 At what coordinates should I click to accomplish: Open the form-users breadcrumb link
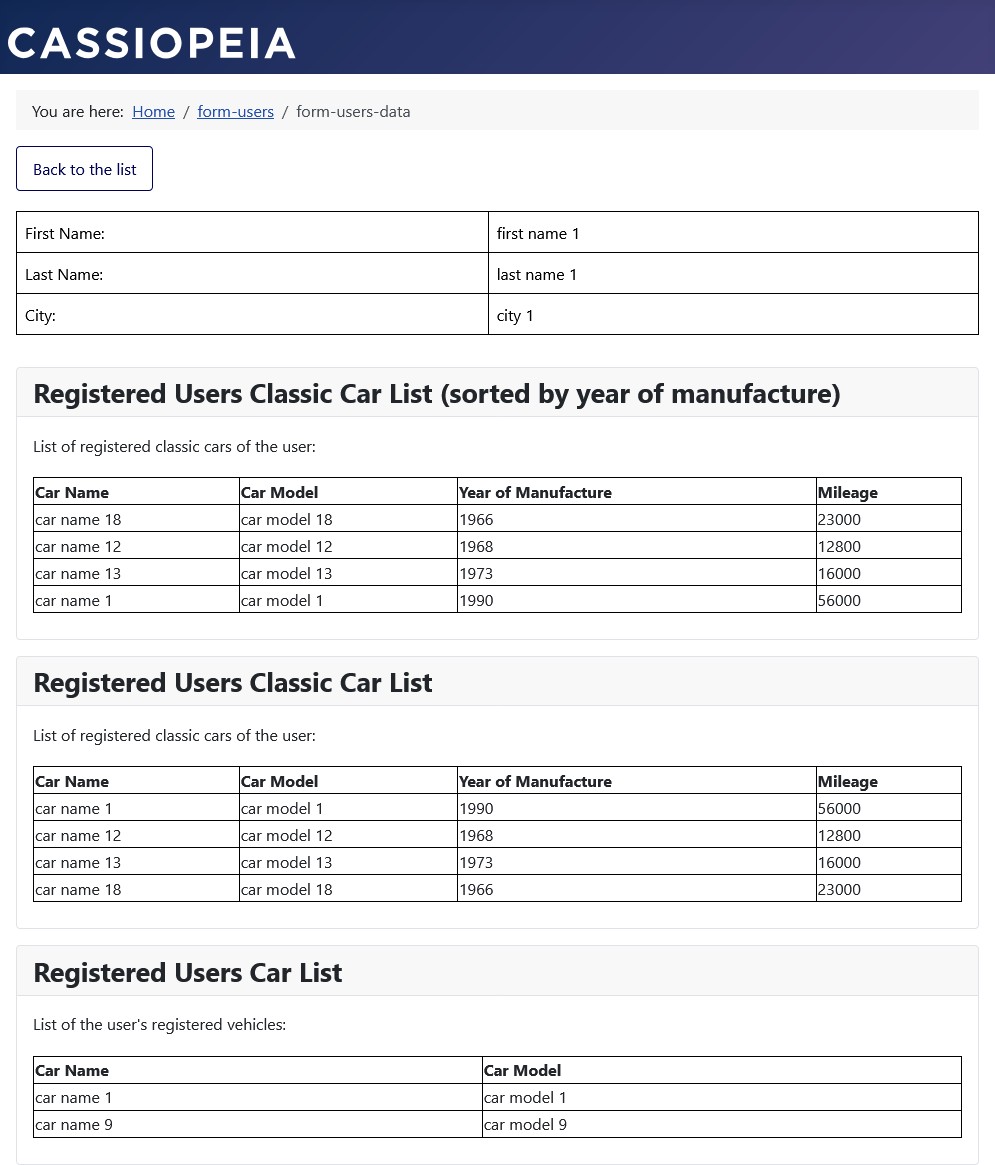coord(235,111)
